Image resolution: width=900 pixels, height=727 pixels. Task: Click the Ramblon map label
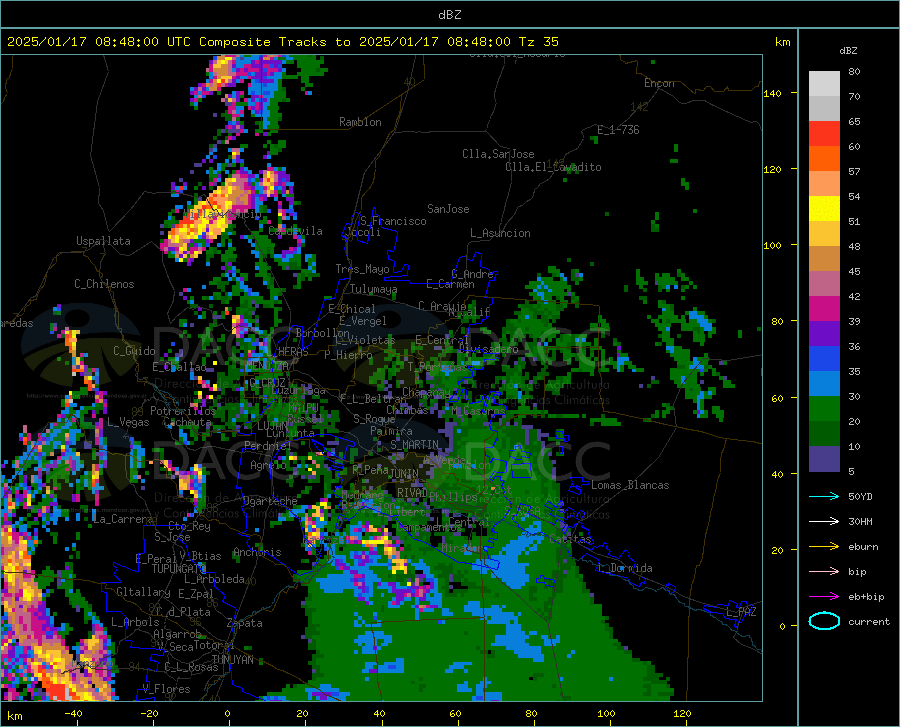pos(360,122)
